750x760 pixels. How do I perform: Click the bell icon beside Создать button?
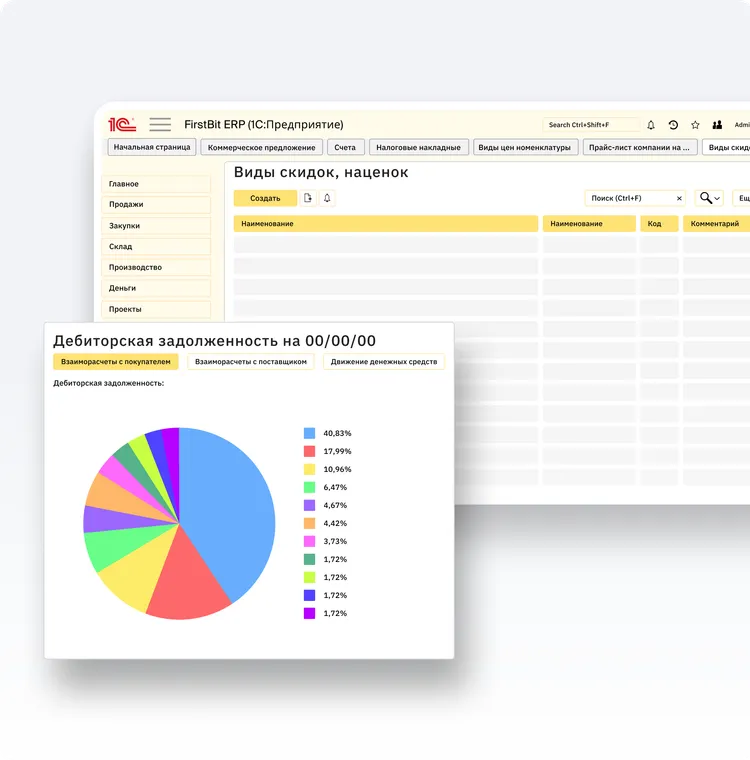point(327,198)
